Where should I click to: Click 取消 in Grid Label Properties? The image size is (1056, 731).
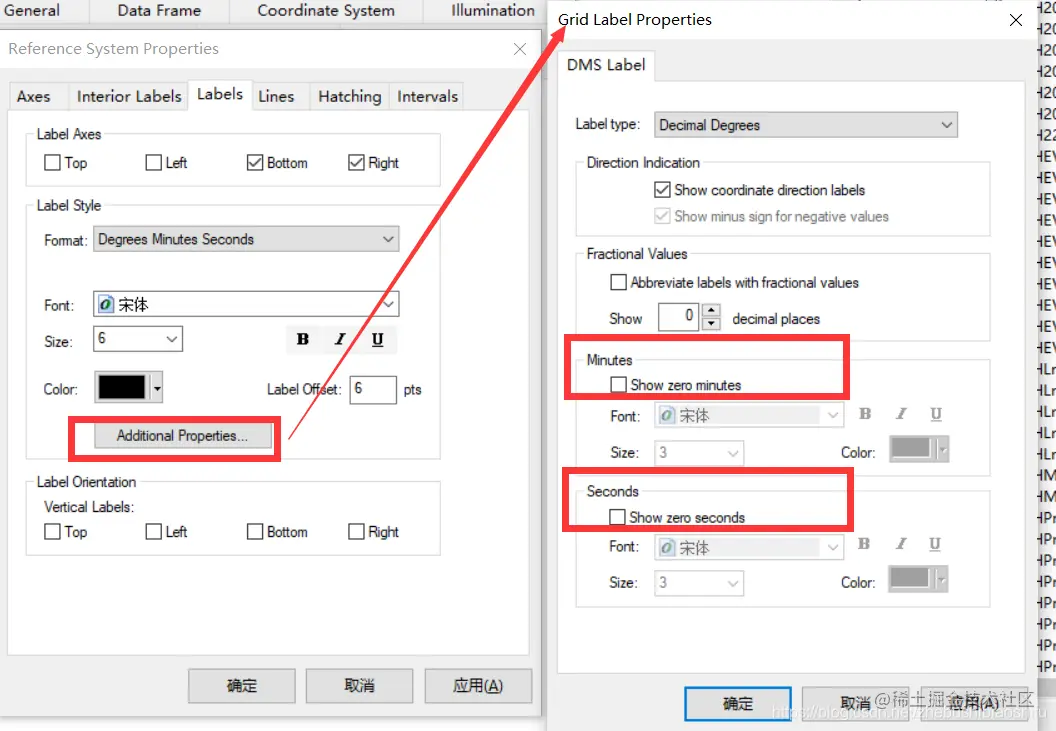point(855,703)
